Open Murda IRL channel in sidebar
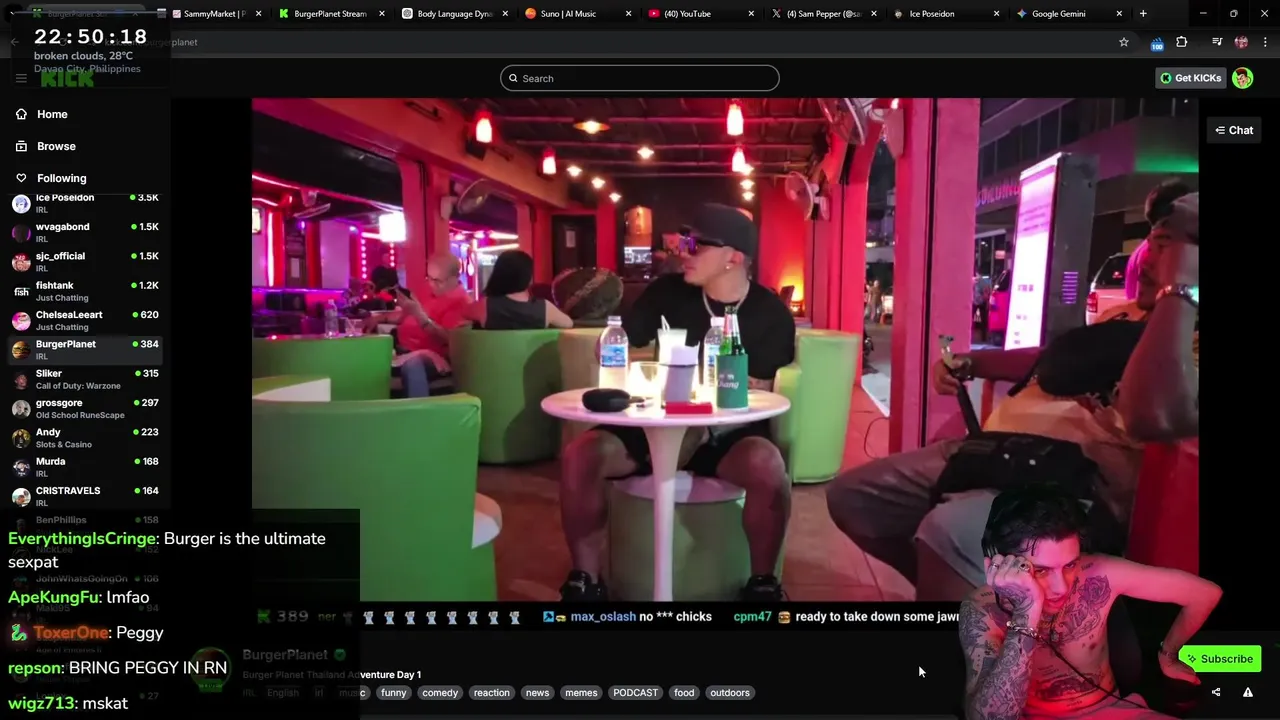 (85, 467)
